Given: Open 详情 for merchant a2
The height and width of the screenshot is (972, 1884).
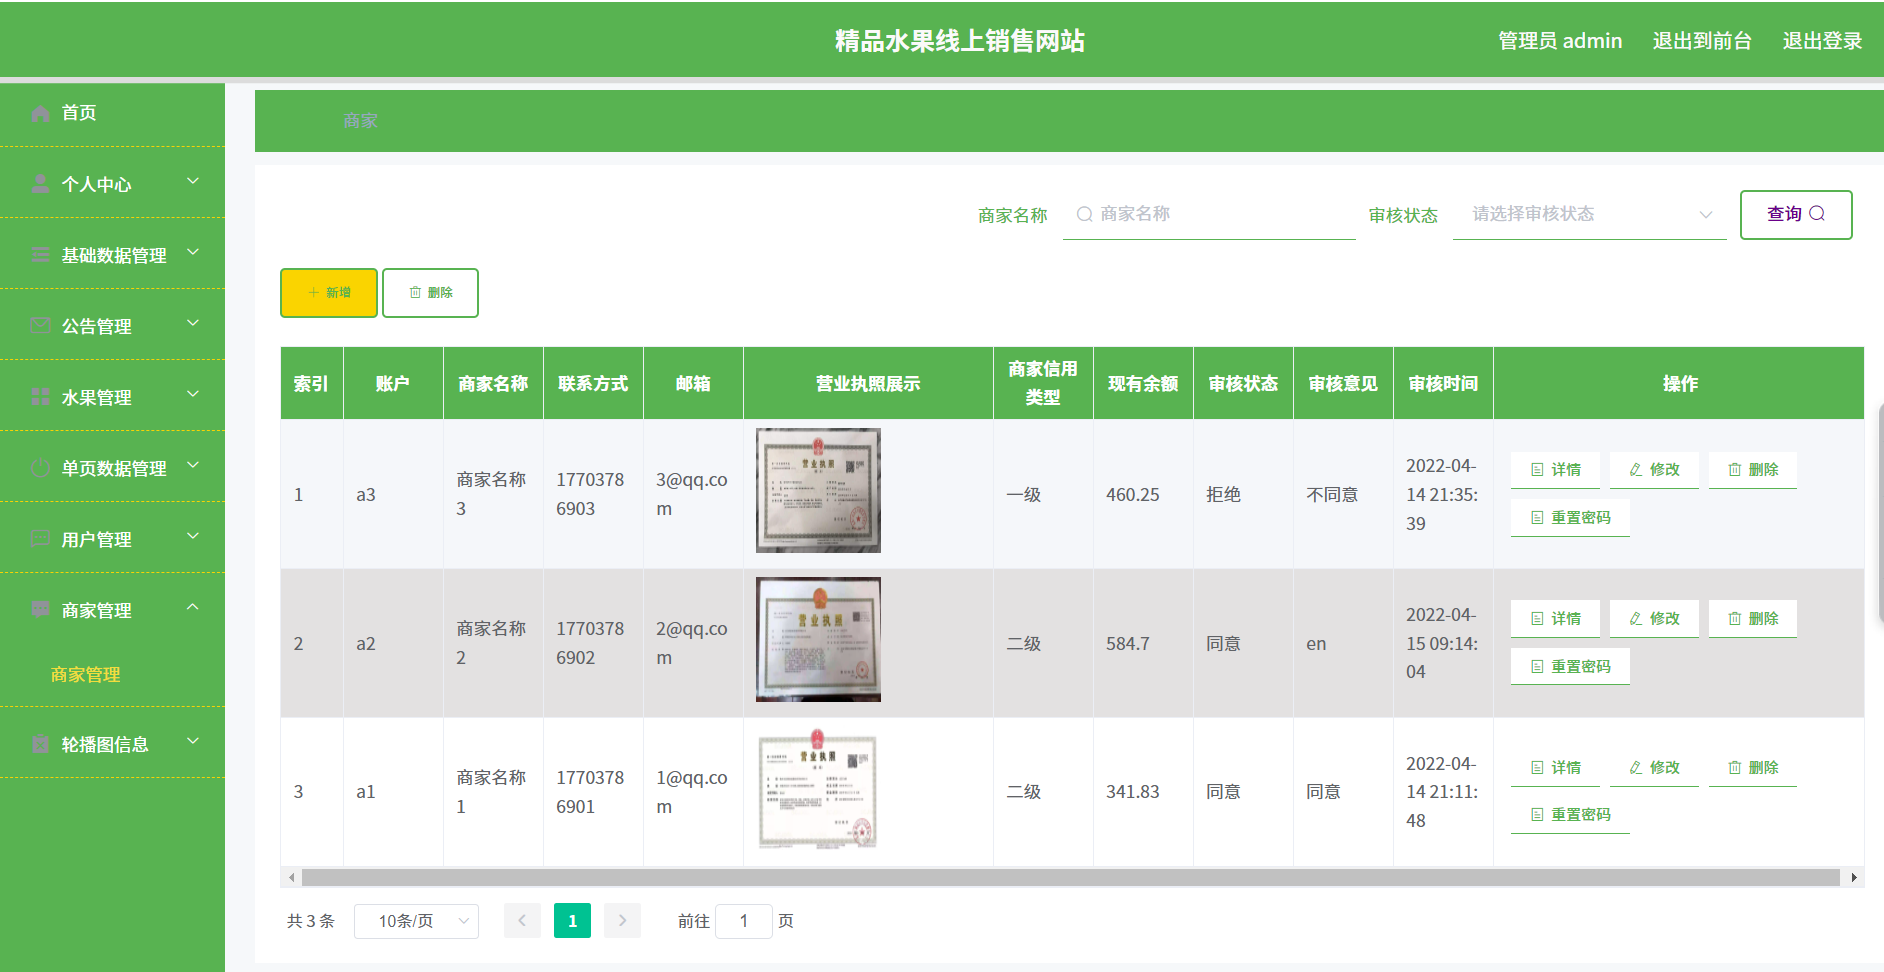Looking at the screenshot, I should point(1555,619).
